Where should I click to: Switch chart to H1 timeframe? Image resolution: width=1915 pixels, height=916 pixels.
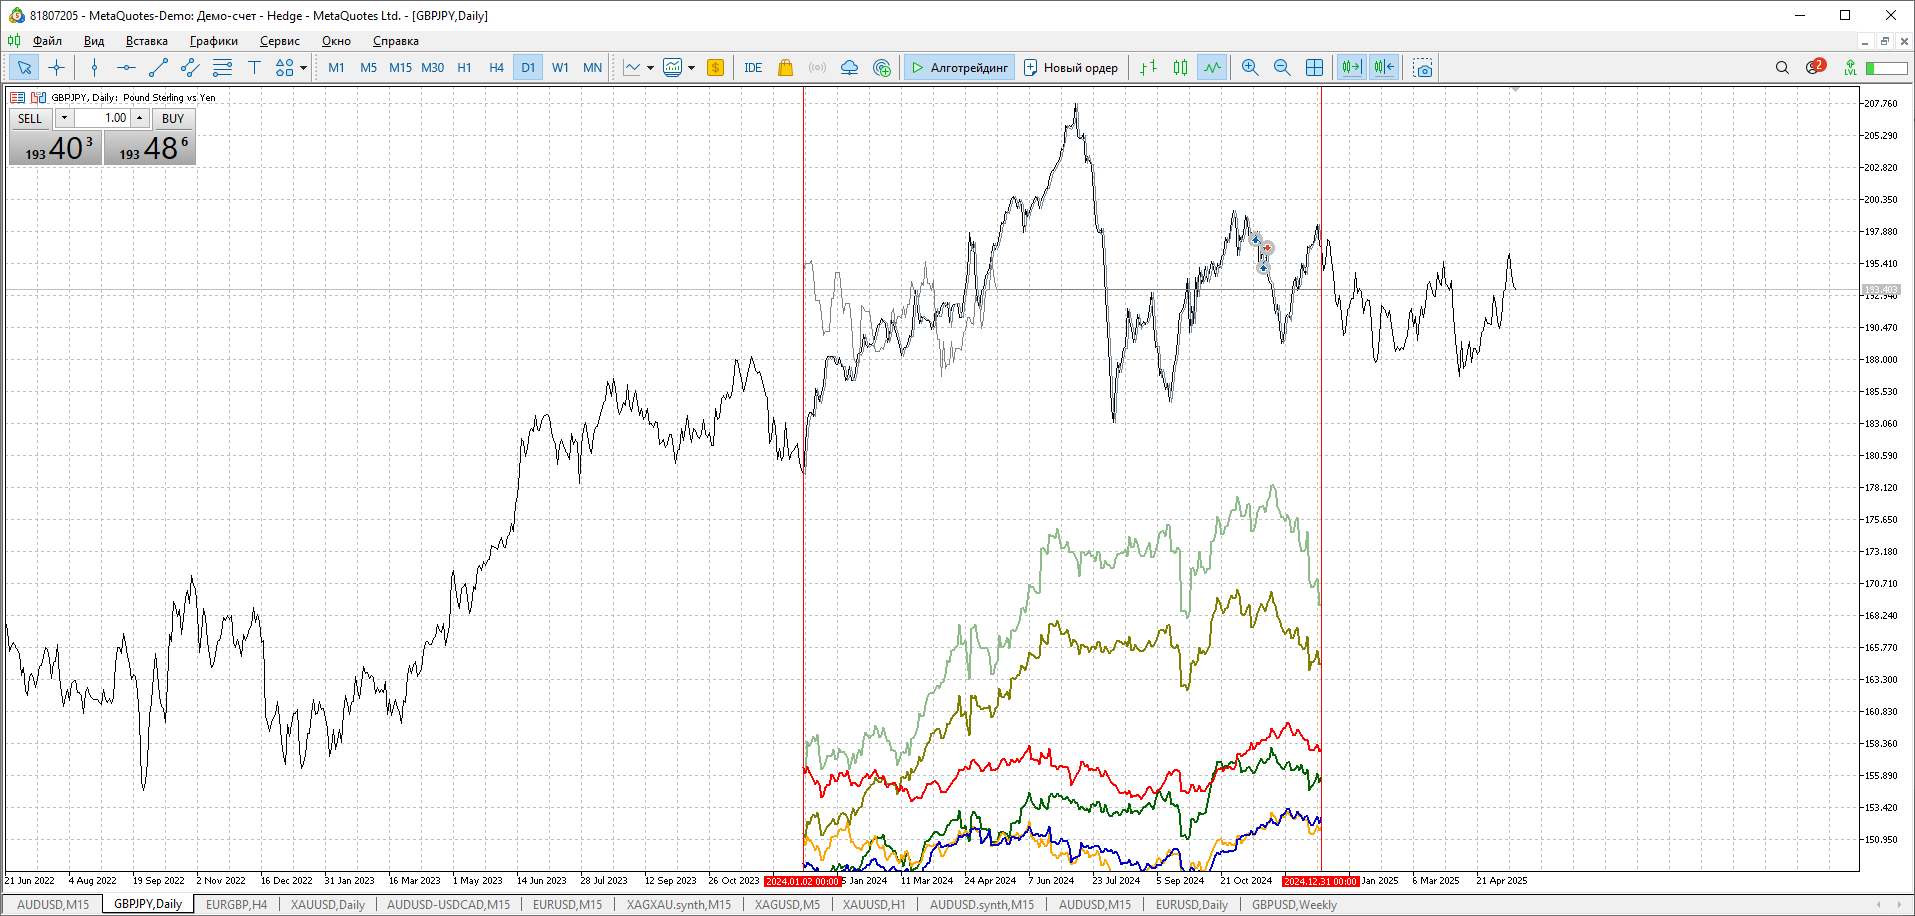pyautogui.click(x=464, y=68)
